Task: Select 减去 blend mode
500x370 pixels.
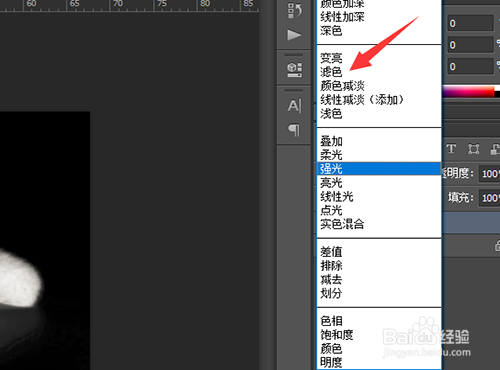Action: coord(379,279)
